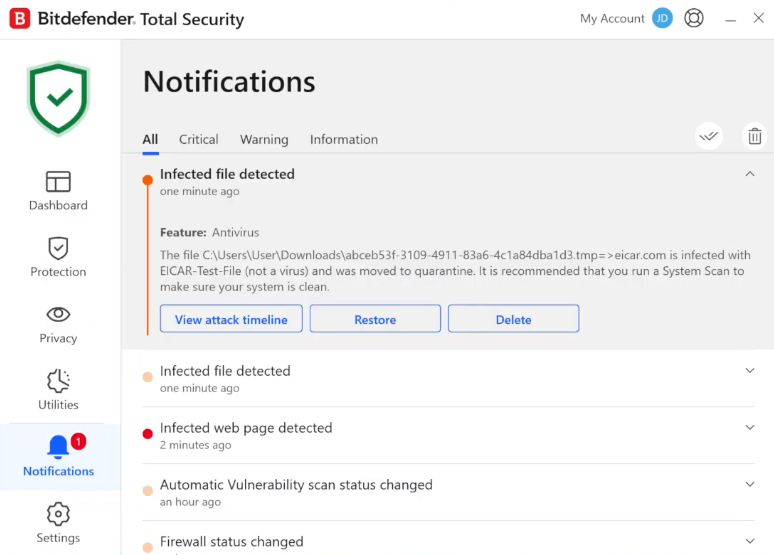Viewport: 774px width, 555px height.
Task: Switch to the Warning tab
Action: tap(264, 140)
